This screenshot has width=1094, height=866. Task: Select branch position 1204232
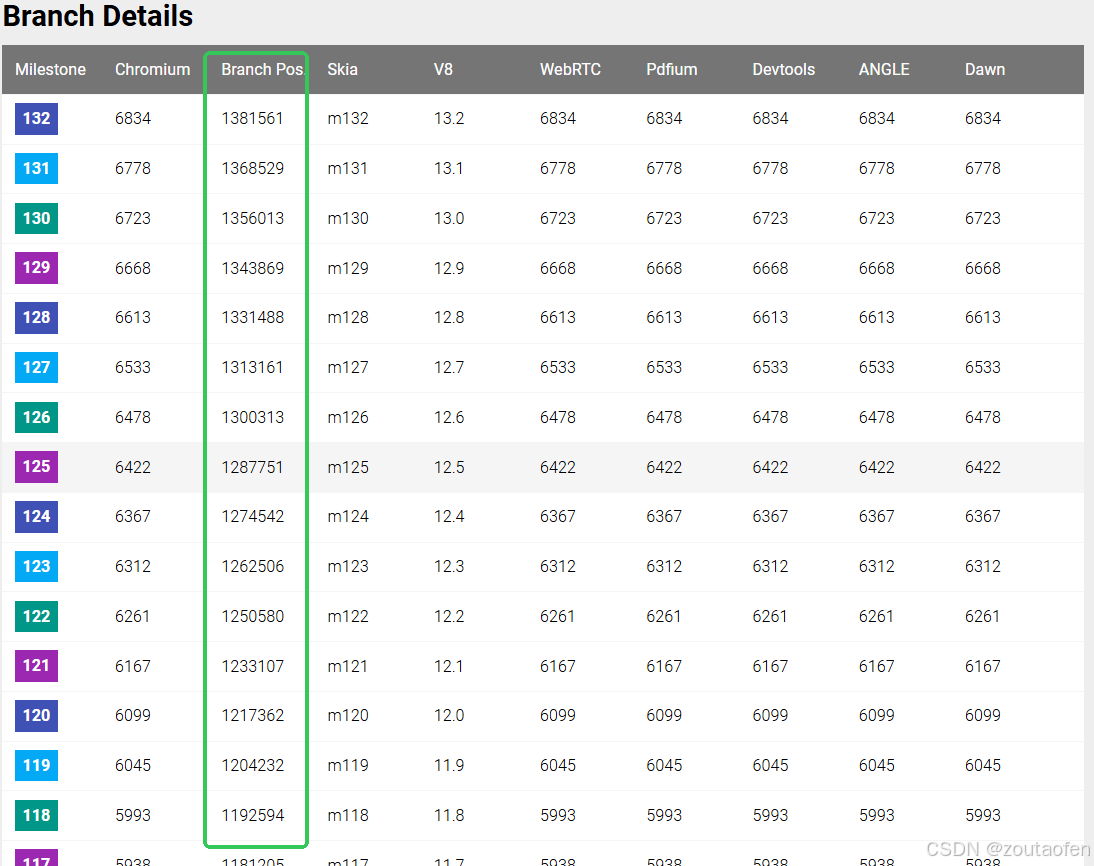click(x=252, y=766)
